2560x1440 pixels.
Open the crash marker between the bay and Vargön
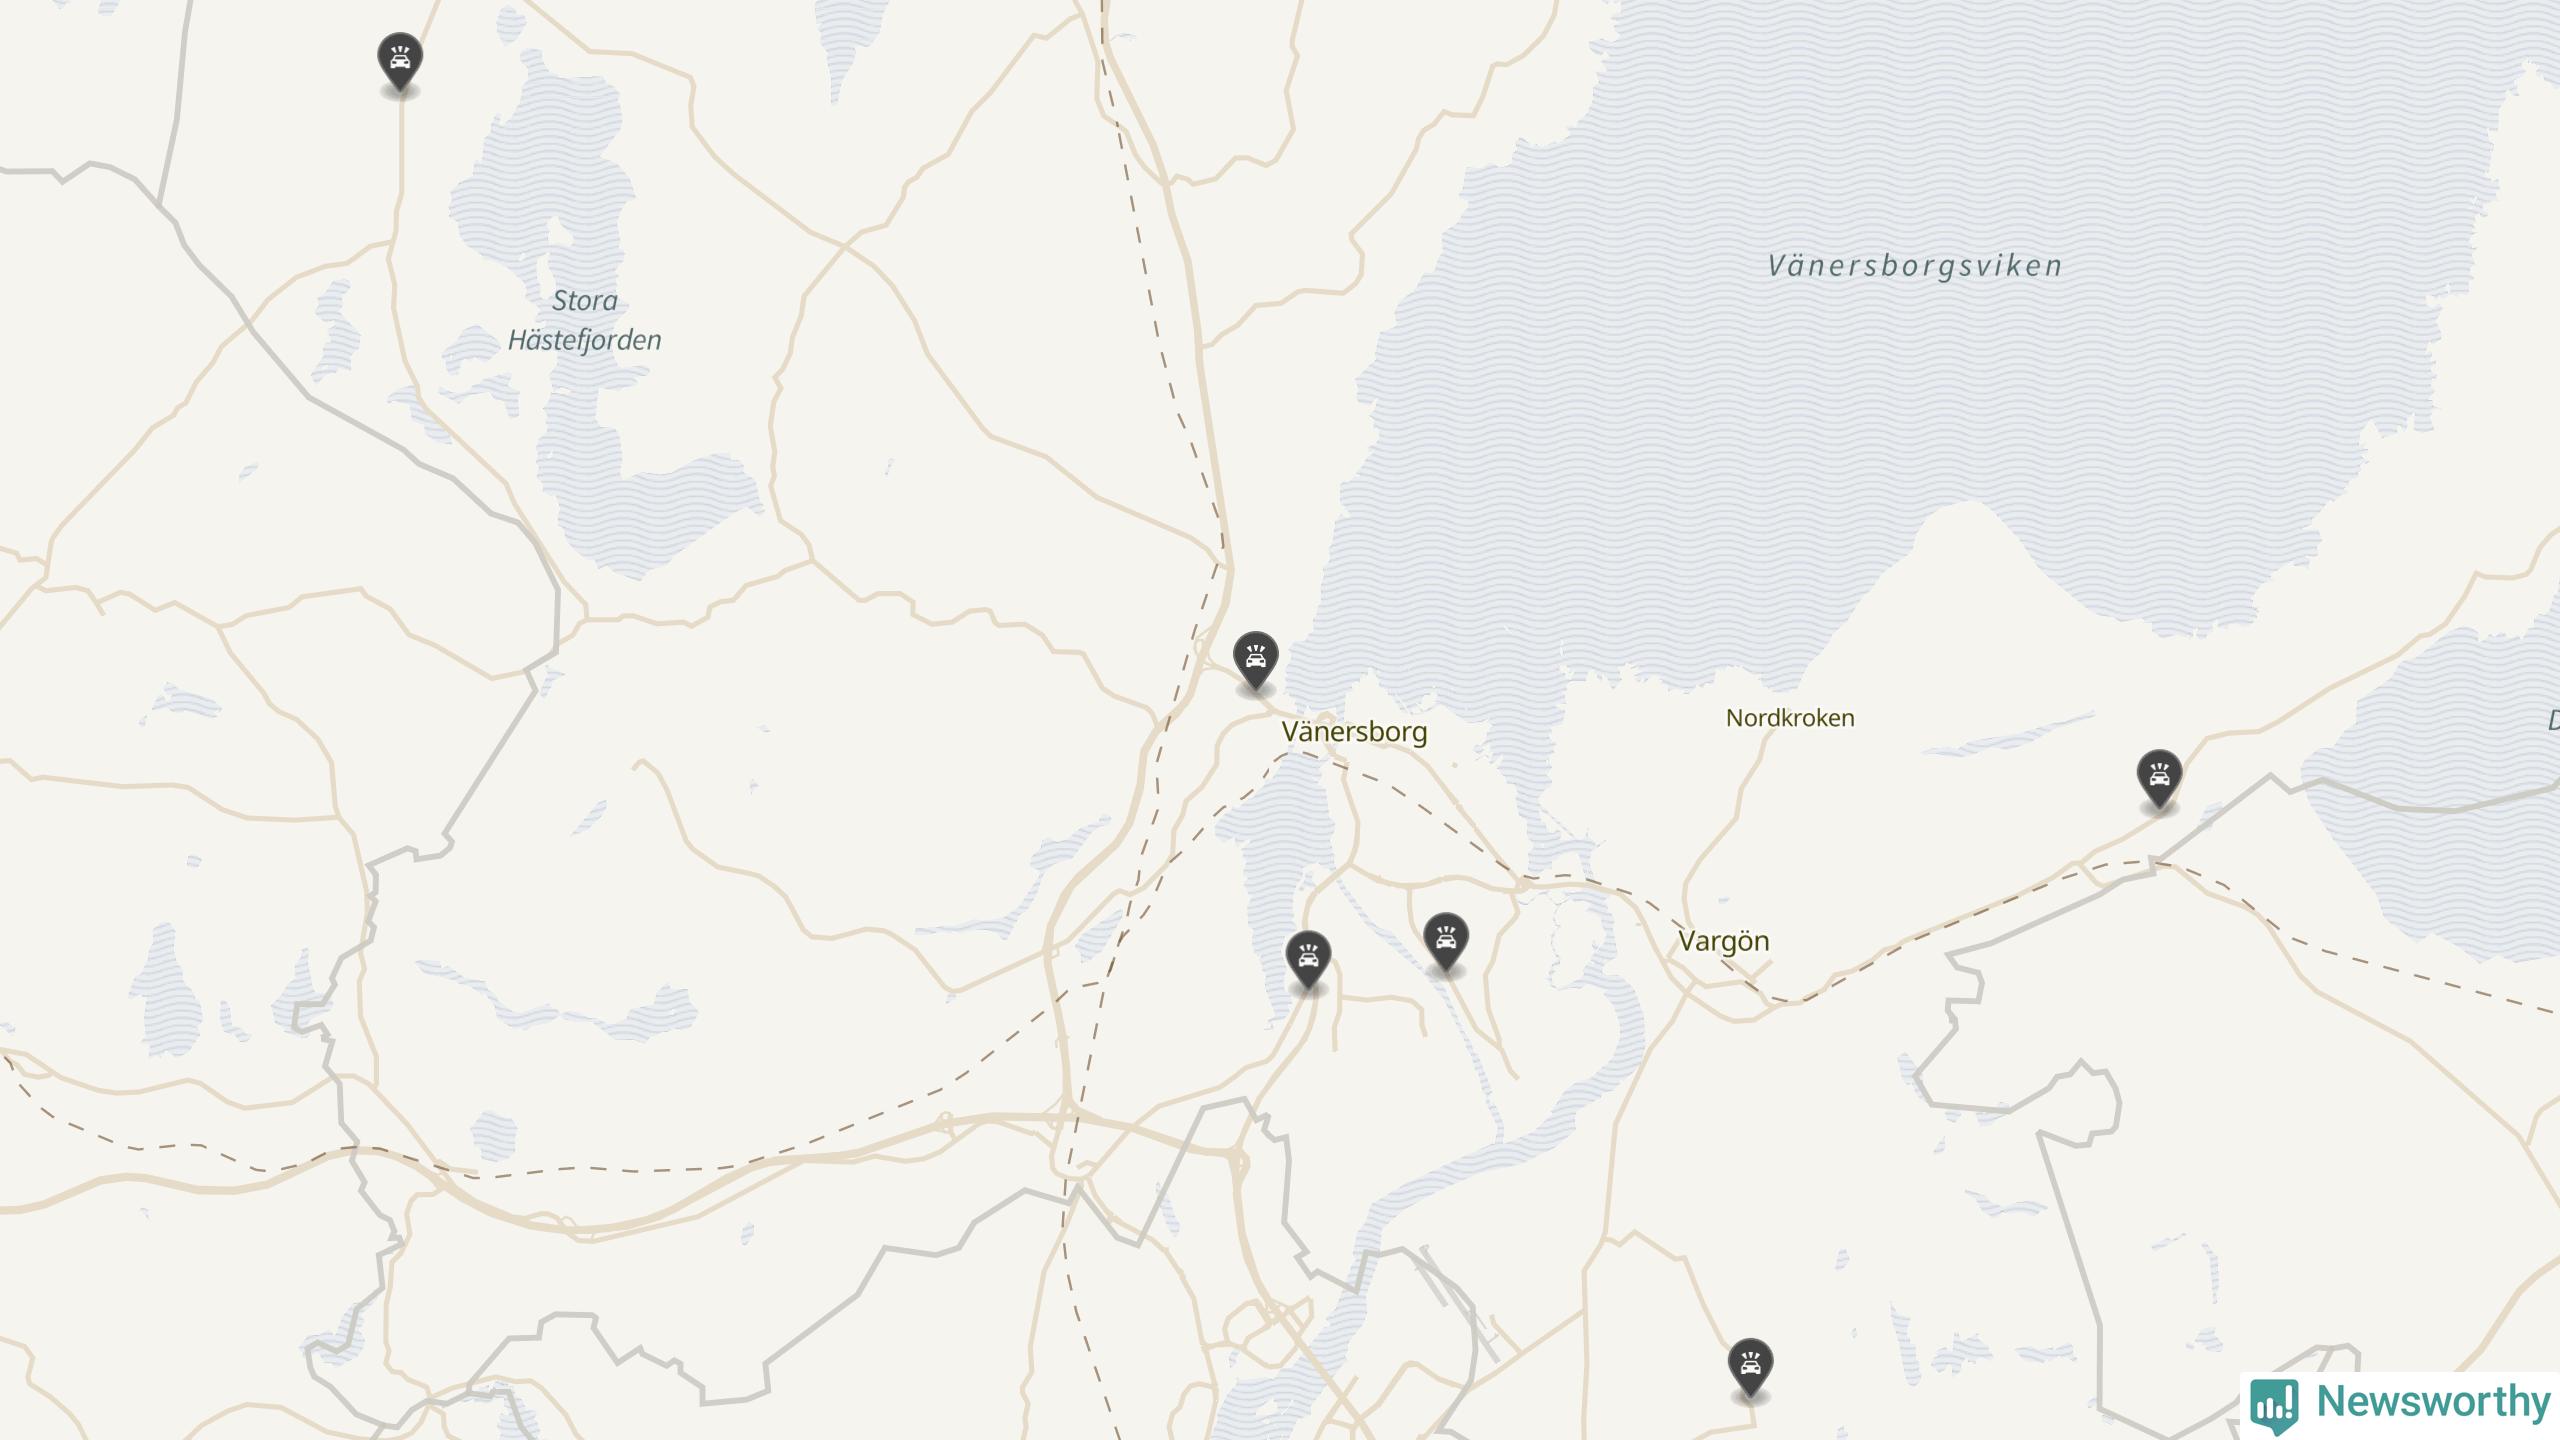1446,942
